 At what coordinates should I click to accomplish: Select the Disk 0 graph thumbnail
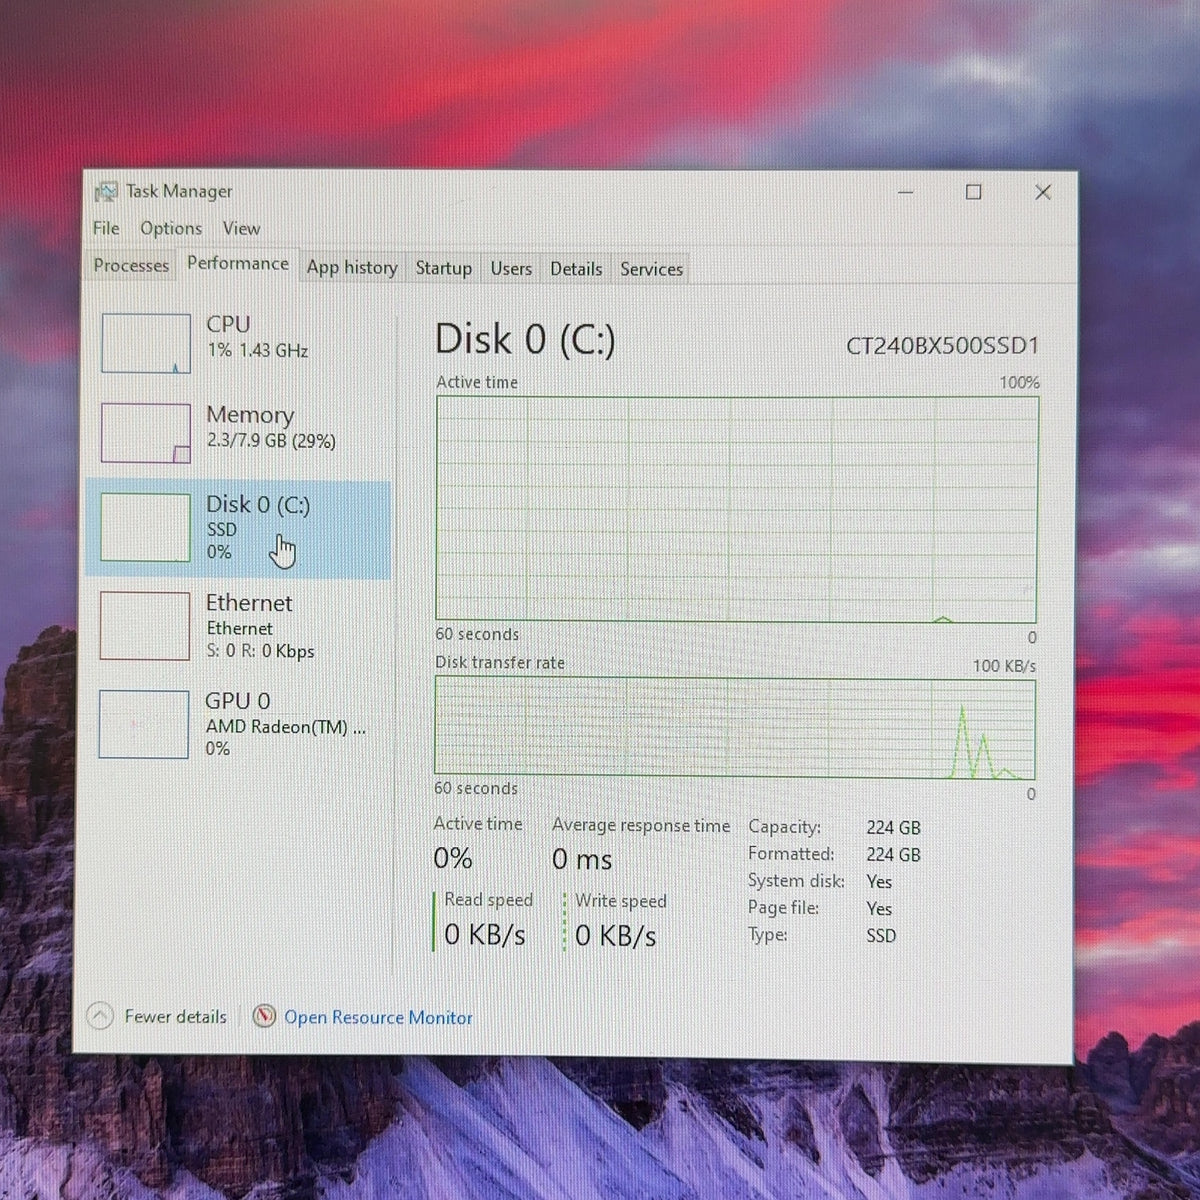tap(145, 527)
